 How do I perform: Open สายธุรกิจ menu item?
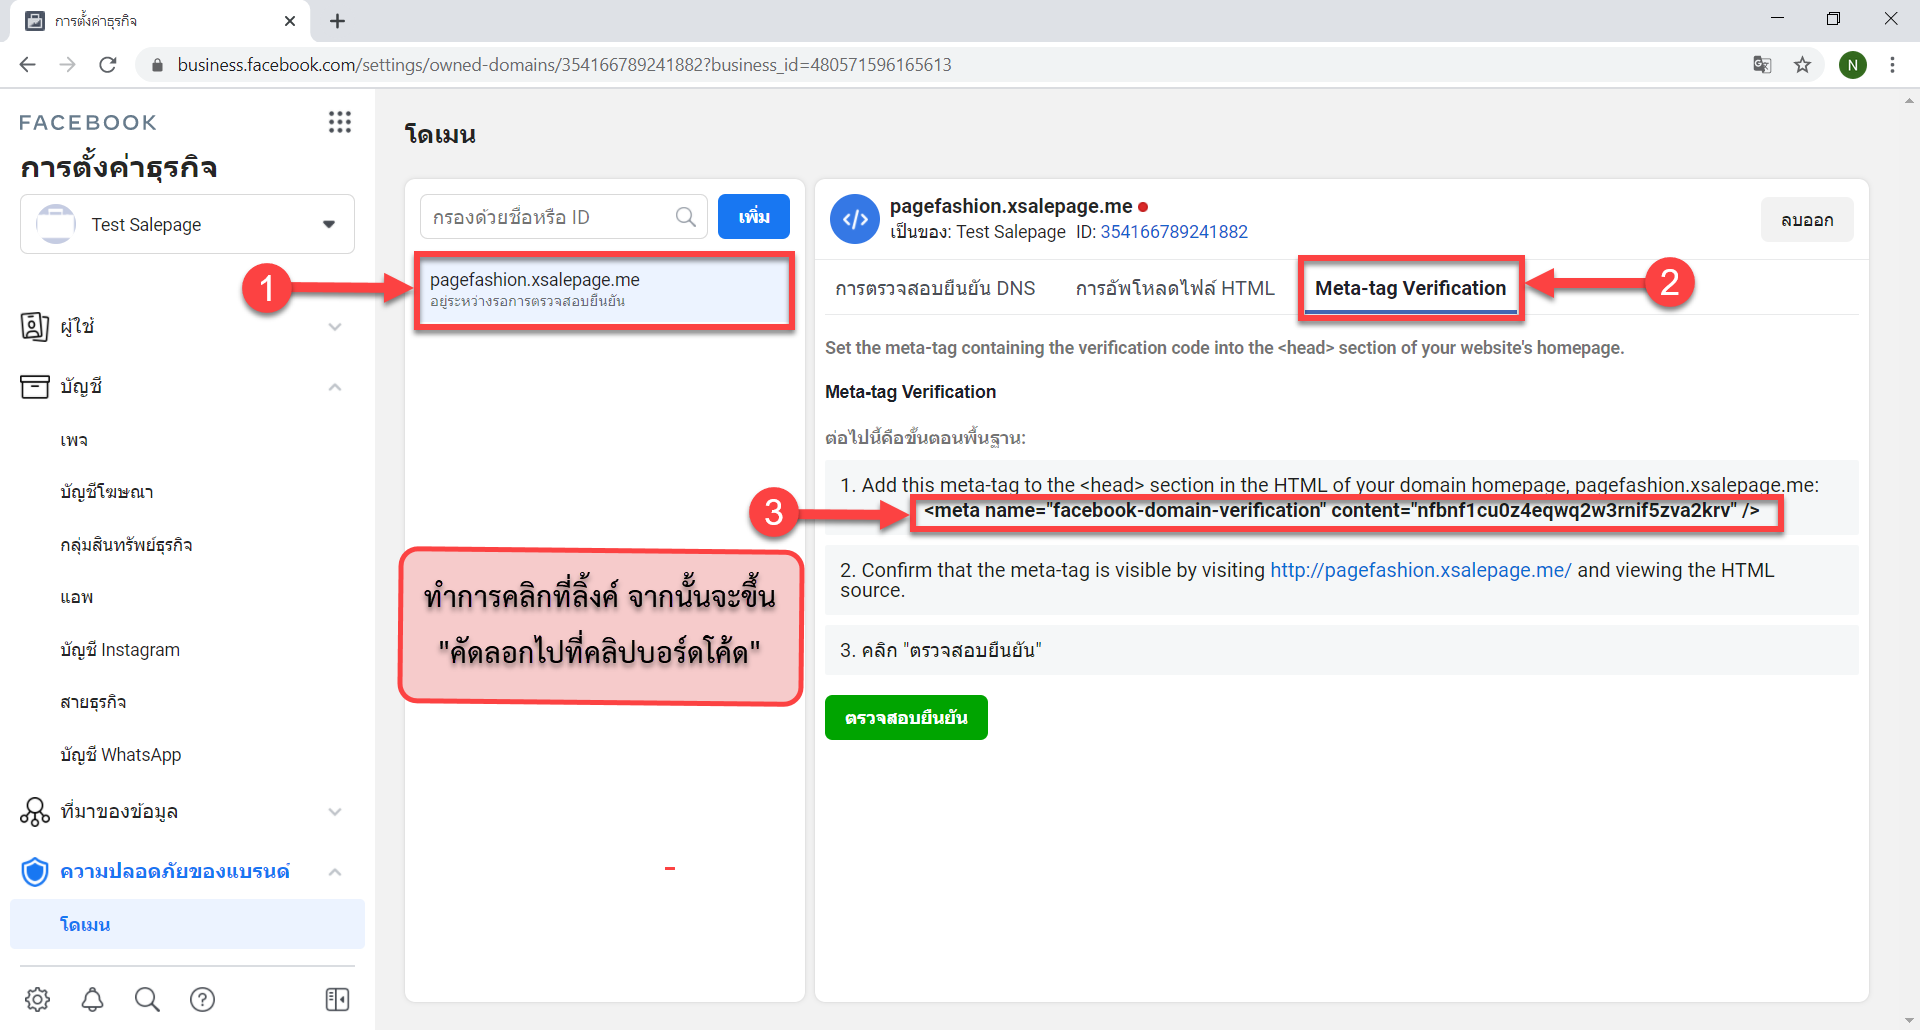[x=93, y=702]
